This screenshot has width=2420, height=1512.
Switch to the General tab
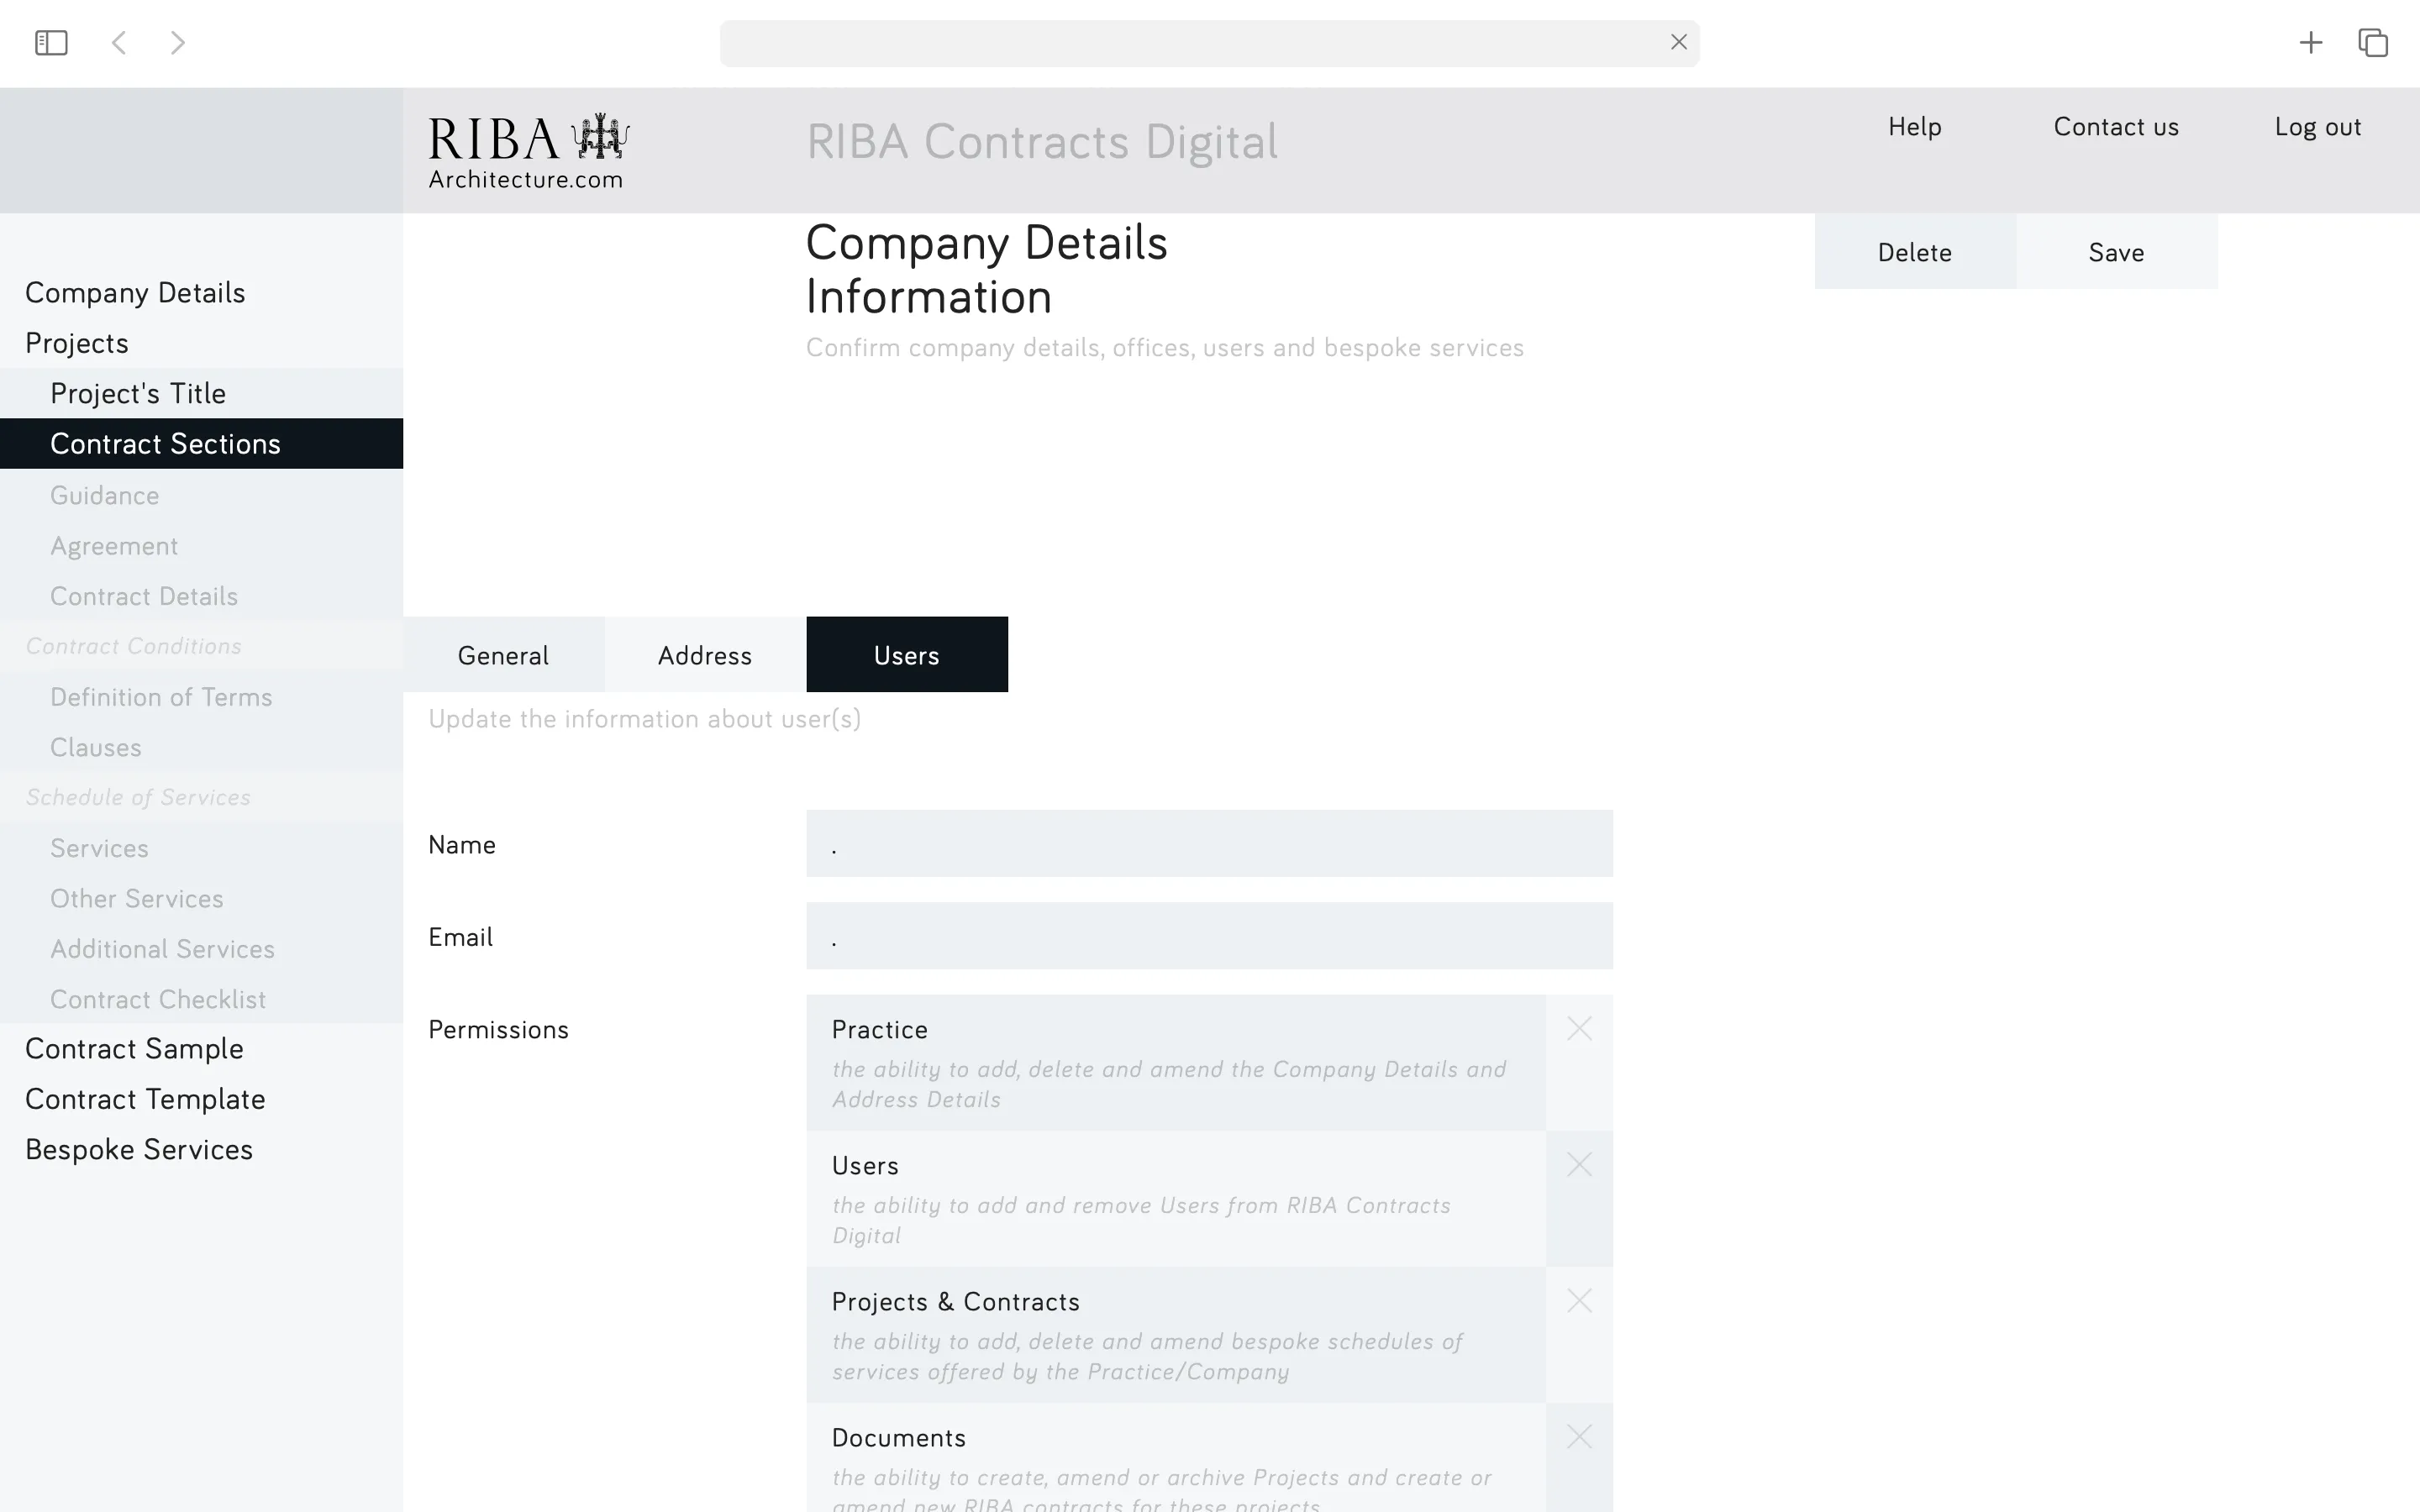click(503, 655)
